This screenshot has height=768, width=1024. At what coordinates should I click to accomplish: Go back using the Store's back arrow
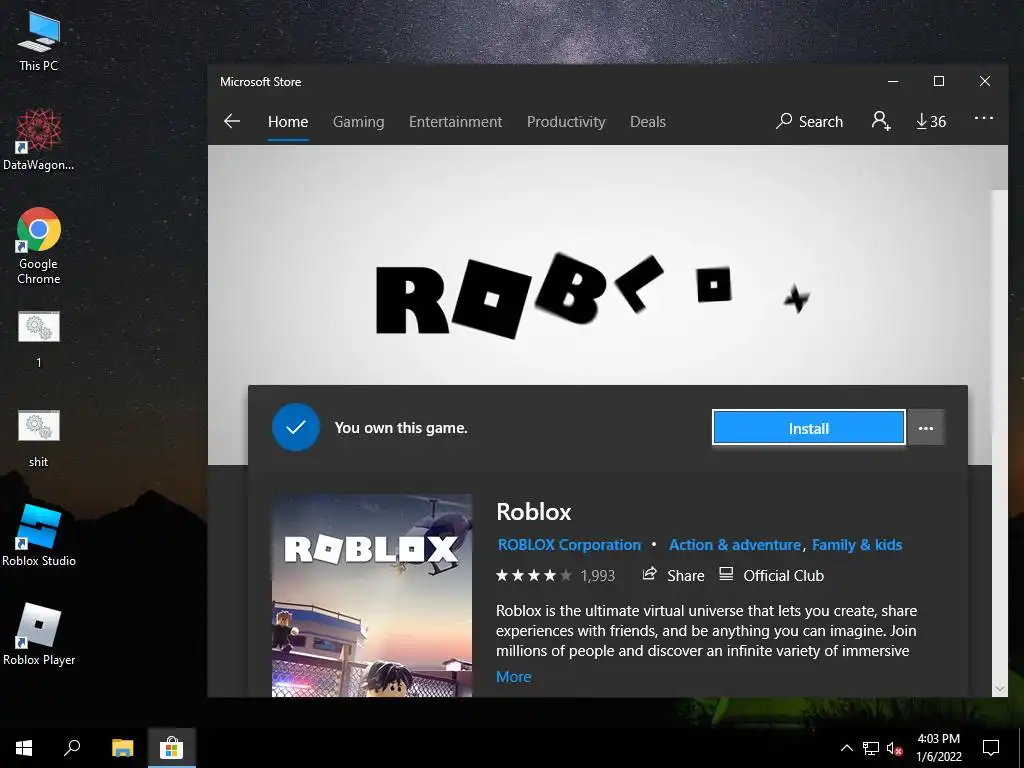(x=232, y=121)
